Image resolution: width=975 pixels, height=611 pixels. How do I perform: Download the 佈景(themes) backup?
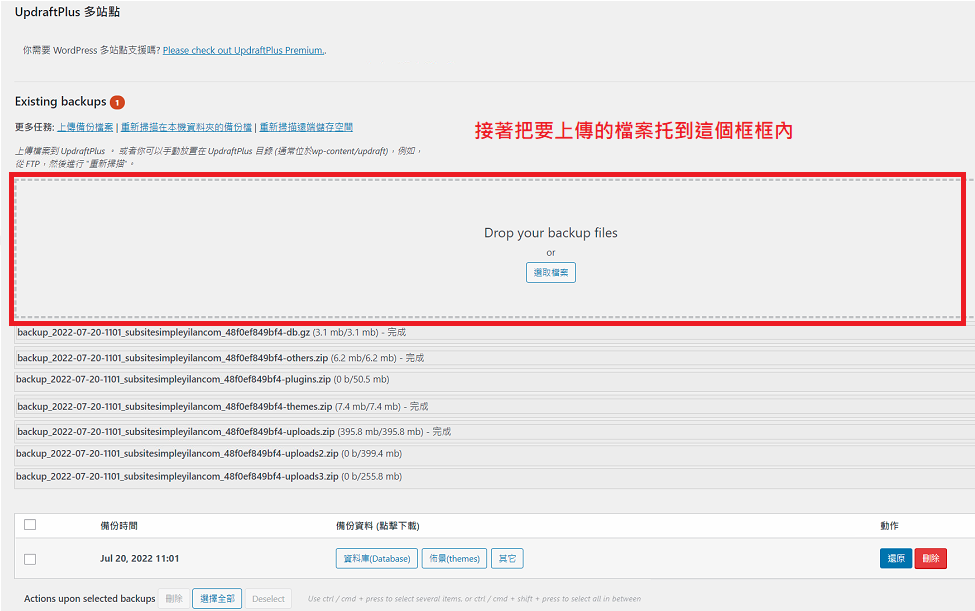click(x=453, y=559)
